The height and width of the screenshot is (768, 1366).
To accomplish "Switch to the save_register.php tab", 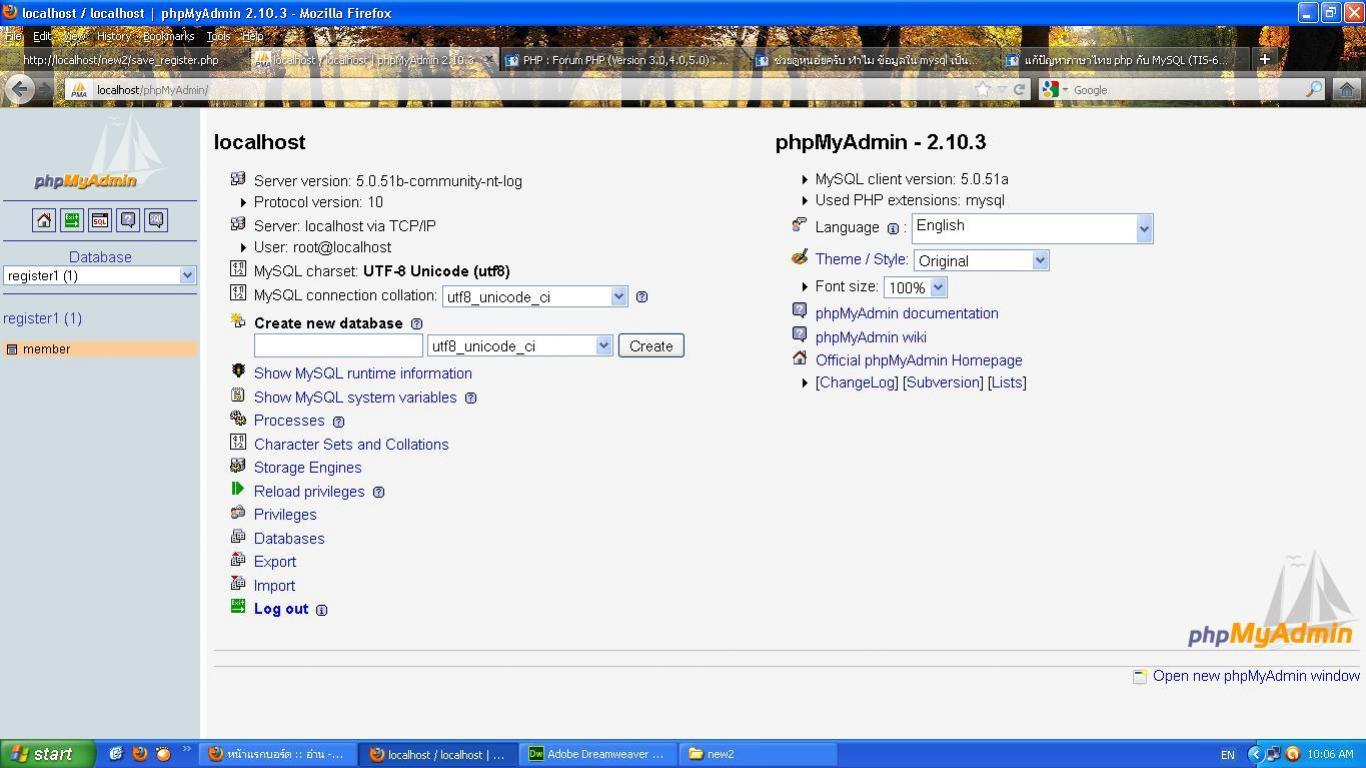I will coord(123,60).
